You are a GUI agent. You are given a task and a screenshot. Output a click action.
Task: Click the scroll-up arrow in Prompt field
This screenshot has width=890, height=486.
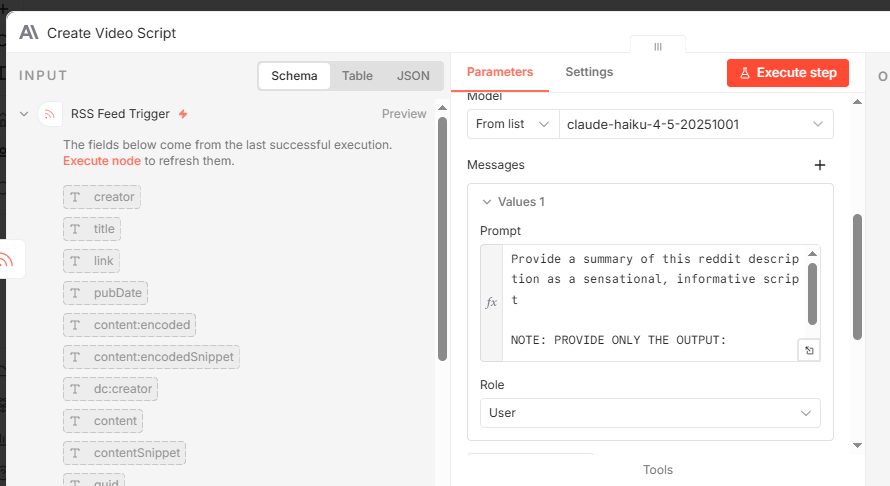point(812,253)
